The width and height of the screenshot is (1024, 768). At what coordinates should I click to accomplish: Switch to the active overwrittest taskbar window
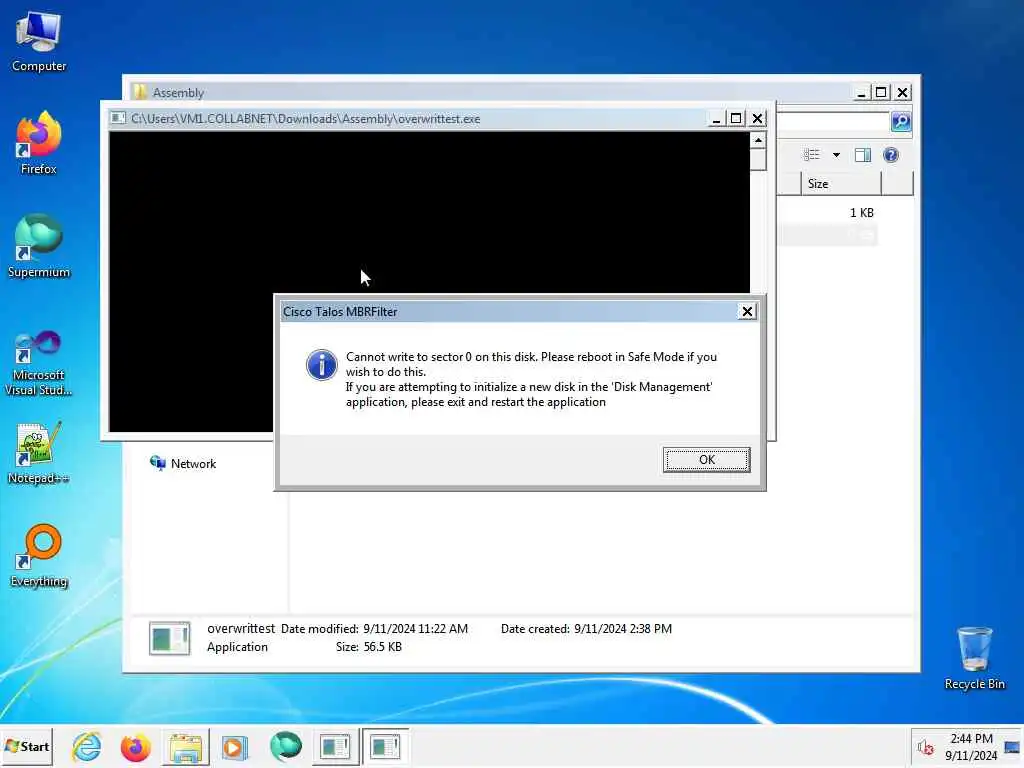click(x=385, y=746)
